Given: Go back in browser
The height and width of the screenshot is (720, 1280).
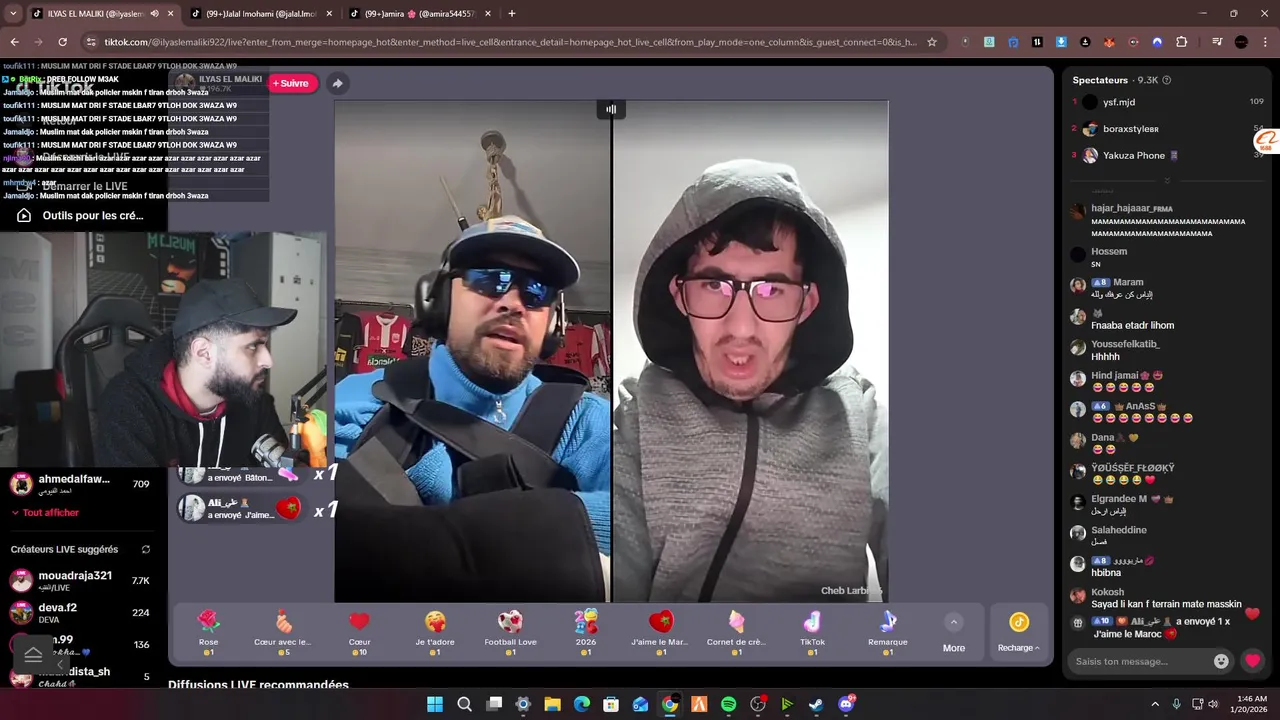Looking at the screenshot, I should (14, 42).
